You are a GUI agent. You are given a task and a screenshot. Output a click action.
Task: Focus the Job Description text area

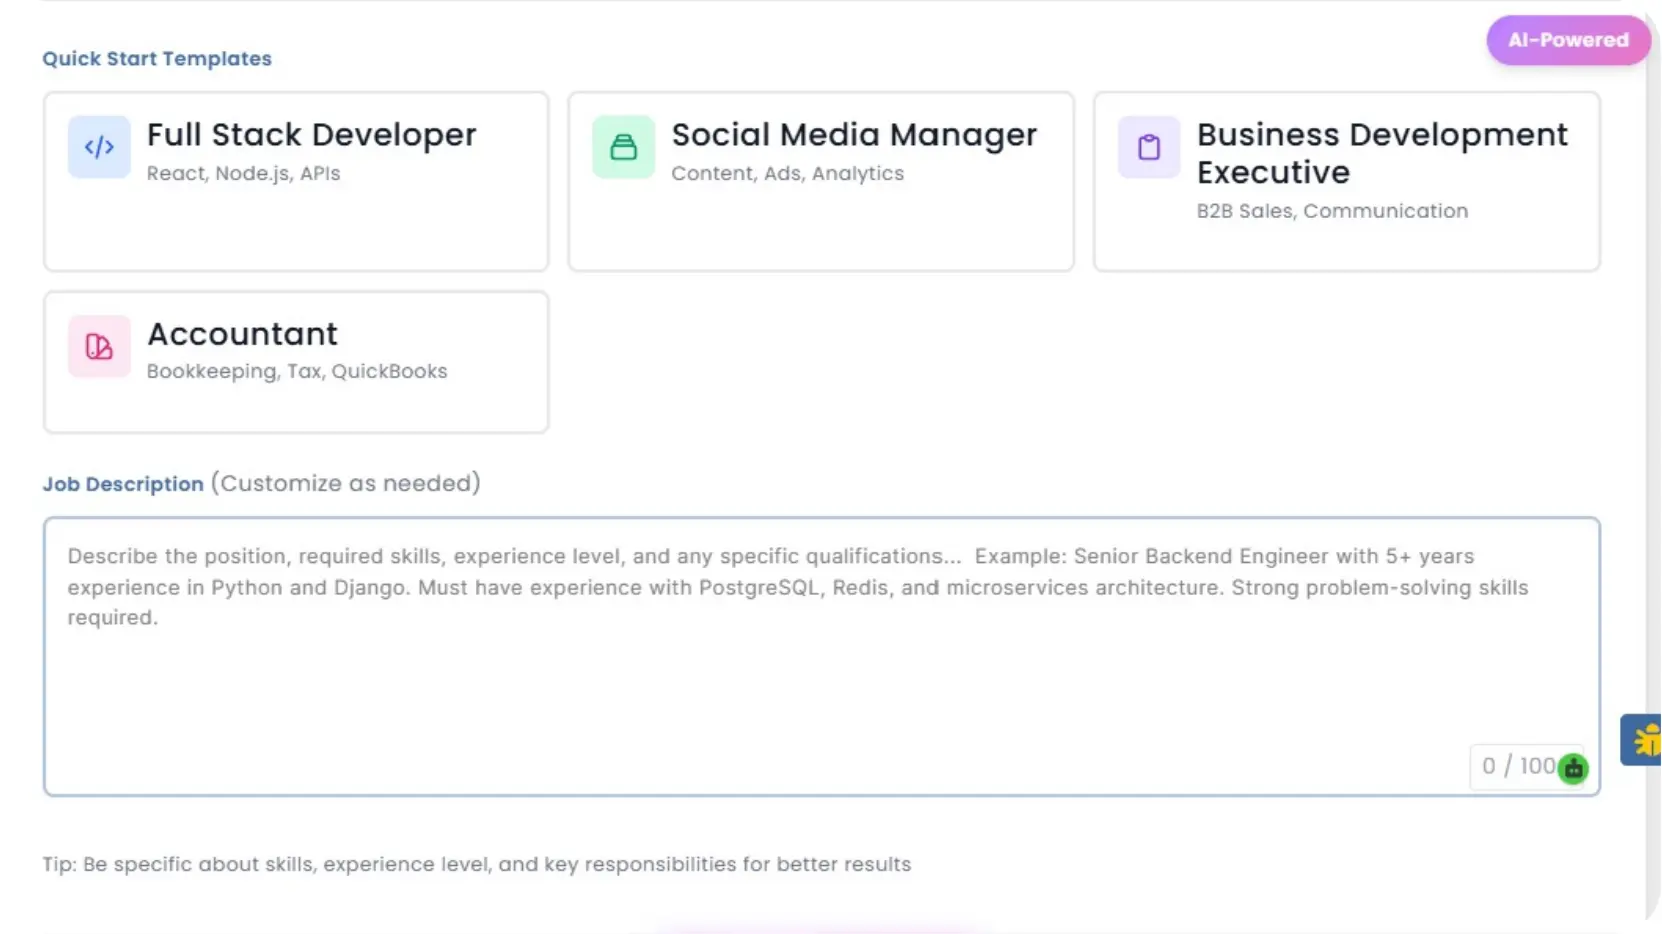821,657
